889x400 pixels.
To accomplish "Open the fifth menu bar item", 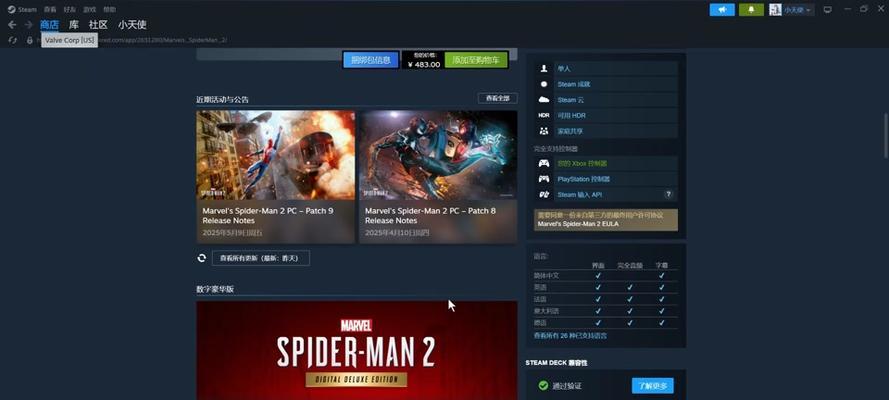I will 109,10.
